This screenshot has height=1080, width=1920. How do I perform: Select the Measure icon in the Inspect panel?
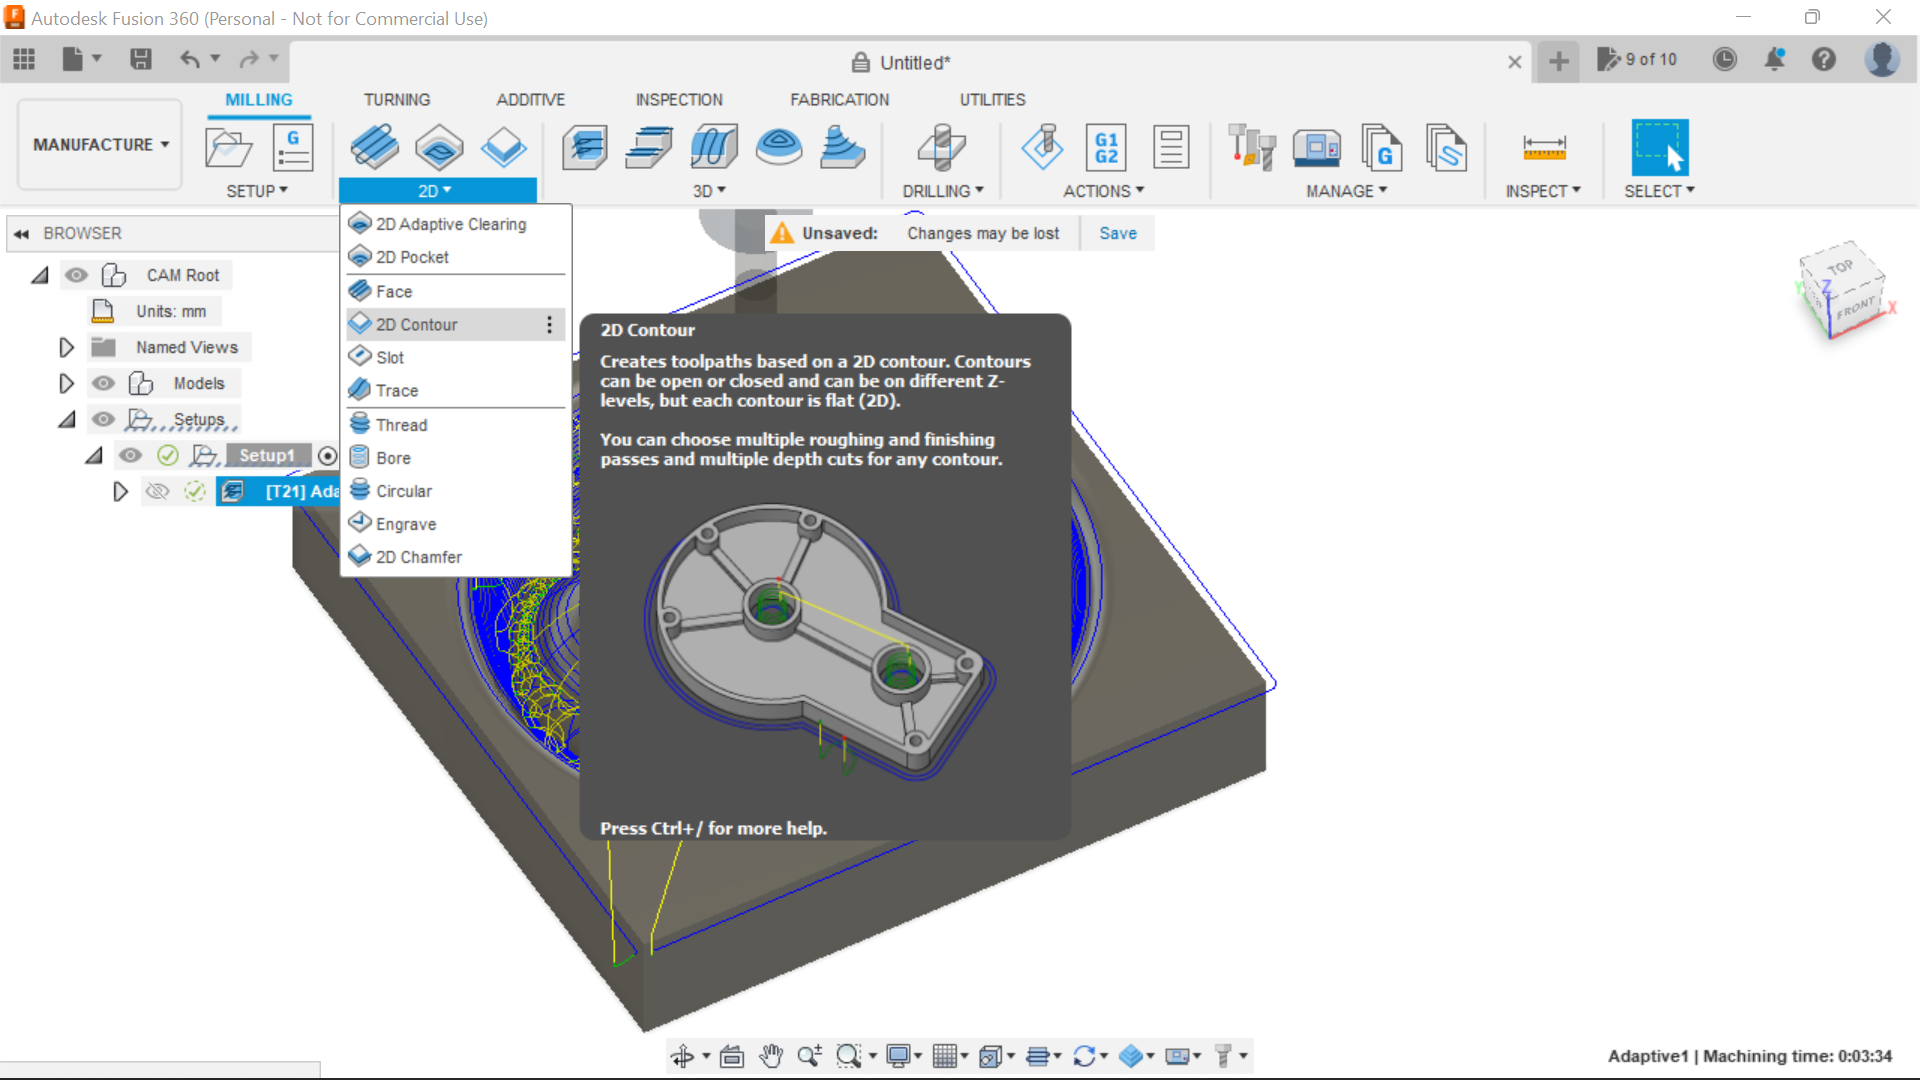click(x=1545, y=147)
